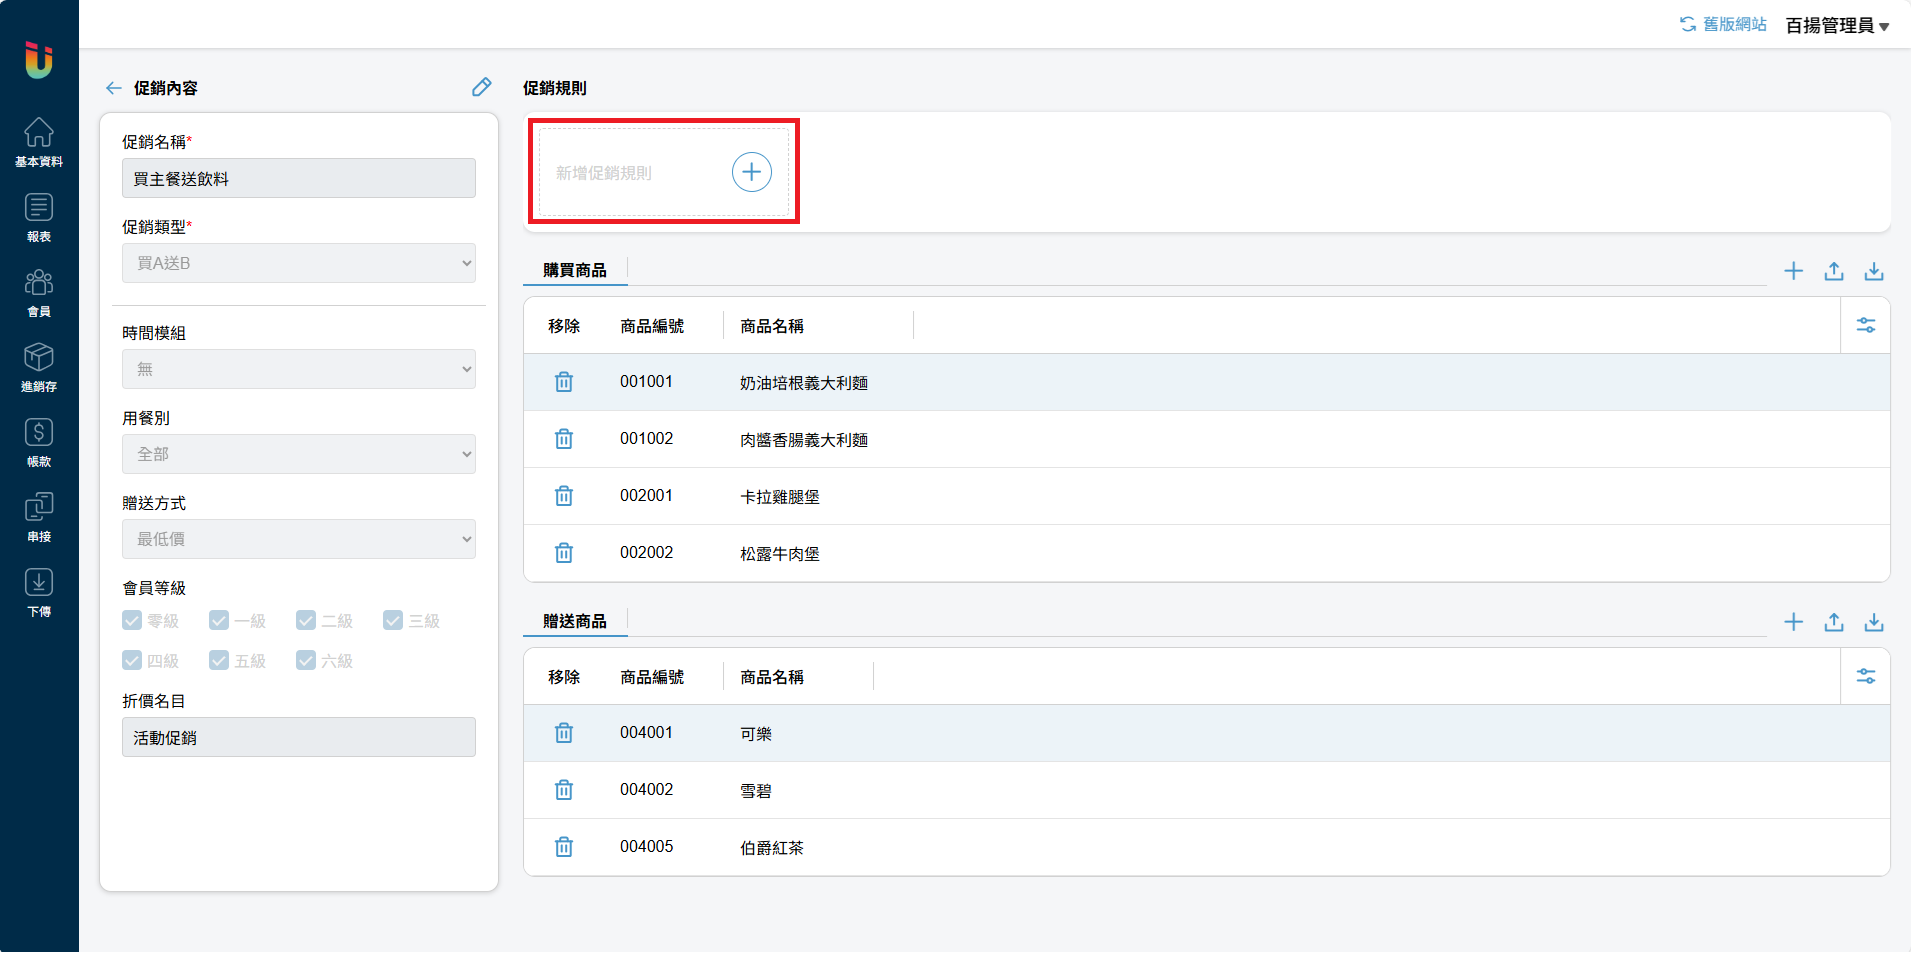Click upload icon in 贈送商品 section
Screen dimensions: 1912x956
(1833, 622)
